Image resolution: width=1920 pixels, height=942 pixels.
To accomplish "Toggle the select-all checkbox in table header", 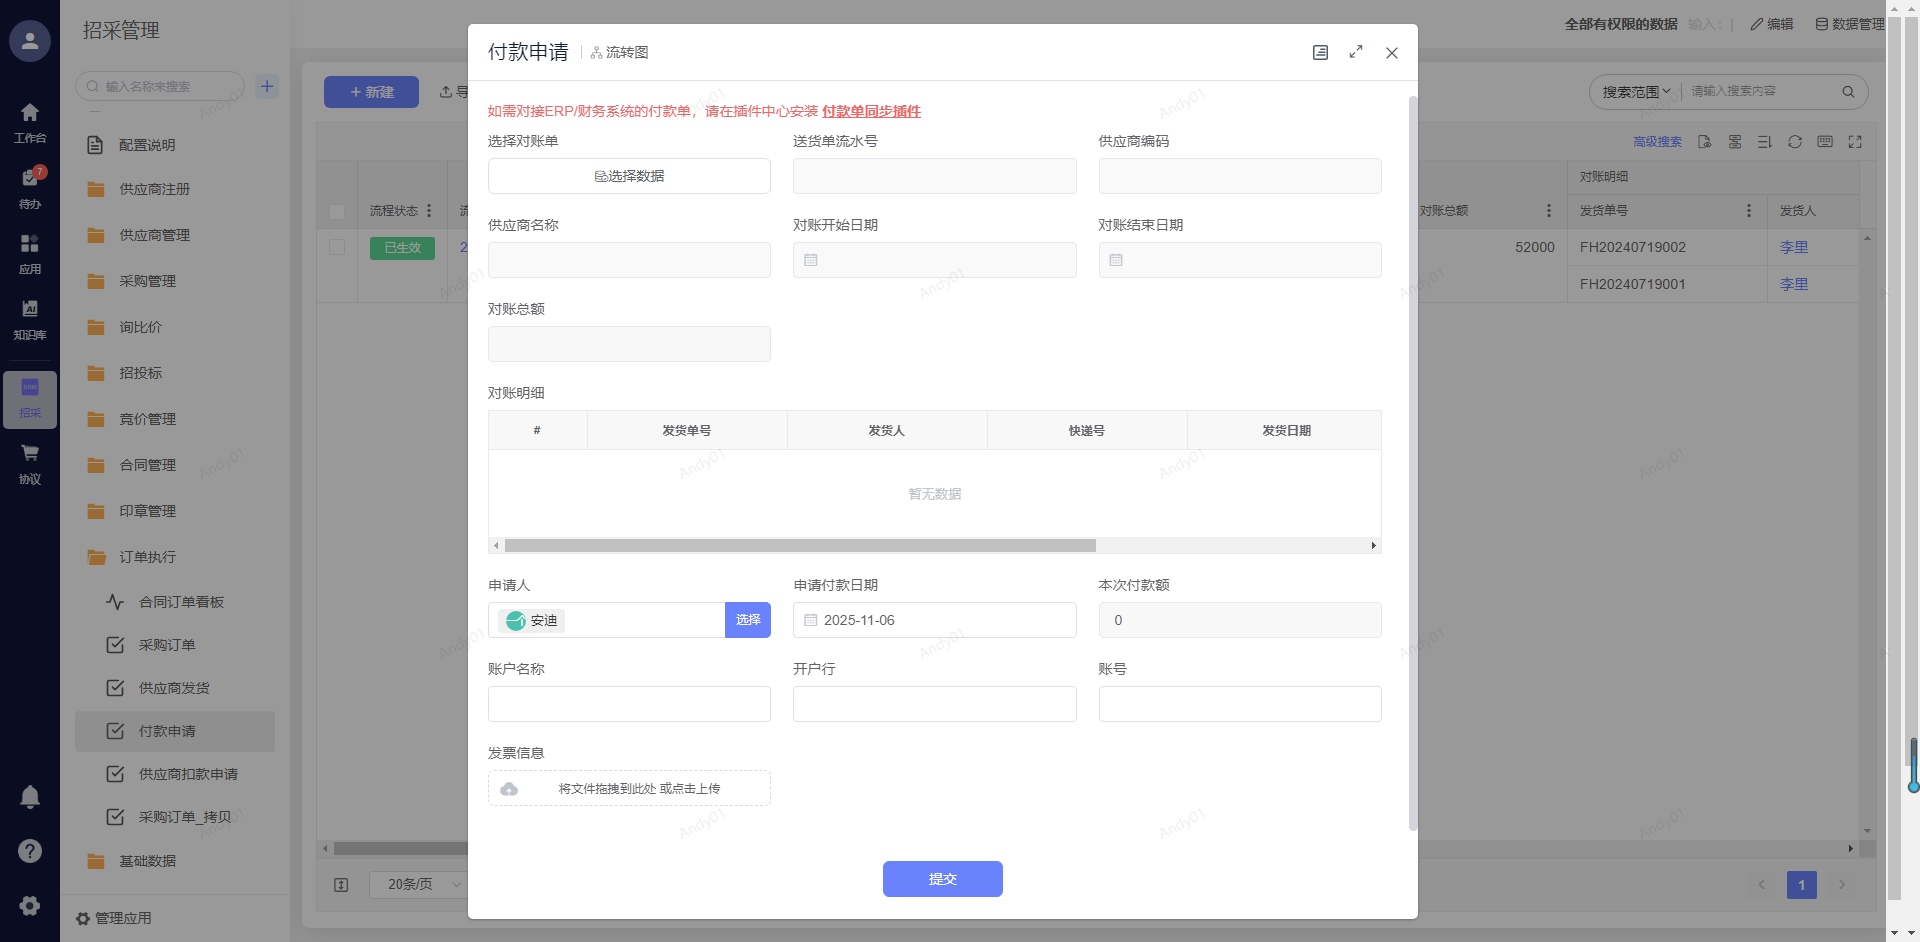I will tap(337, 211).
